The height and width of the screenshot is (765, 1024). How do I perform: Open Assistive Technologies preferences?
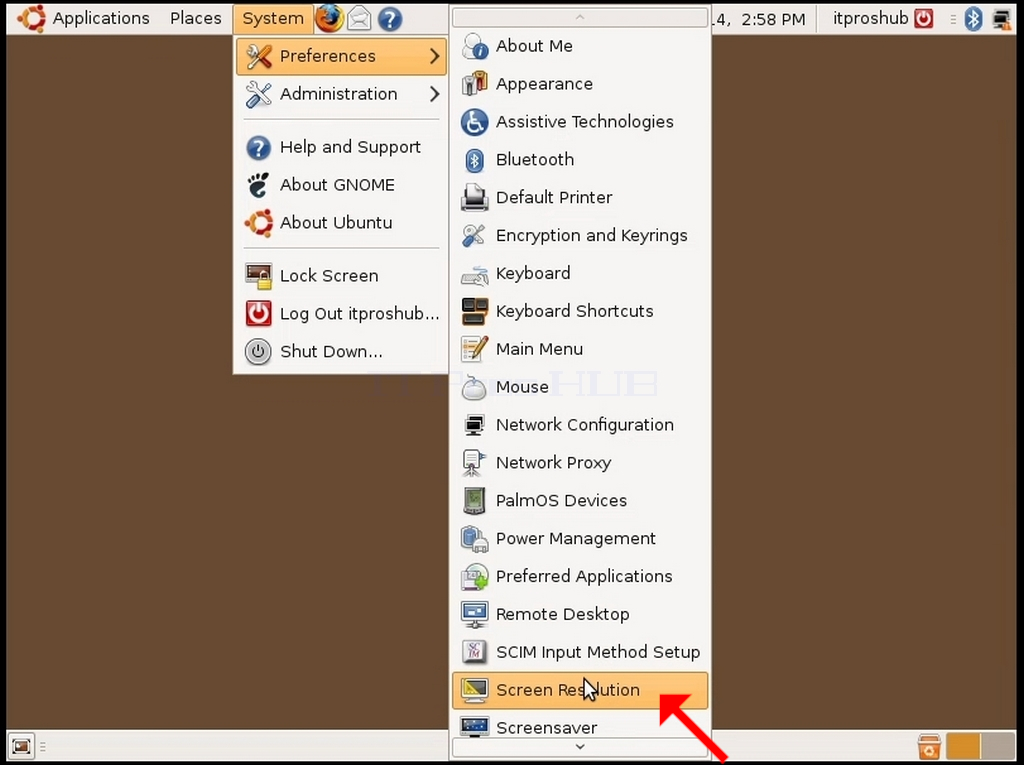pos(580,122)
